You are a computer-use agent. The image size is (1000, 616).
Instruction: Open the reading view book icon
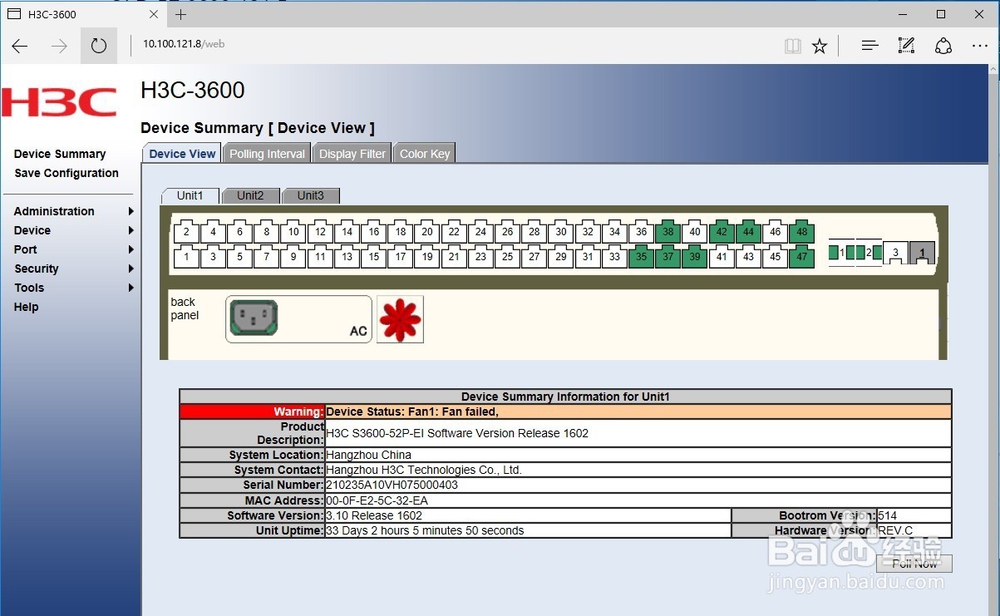[793, 45]
